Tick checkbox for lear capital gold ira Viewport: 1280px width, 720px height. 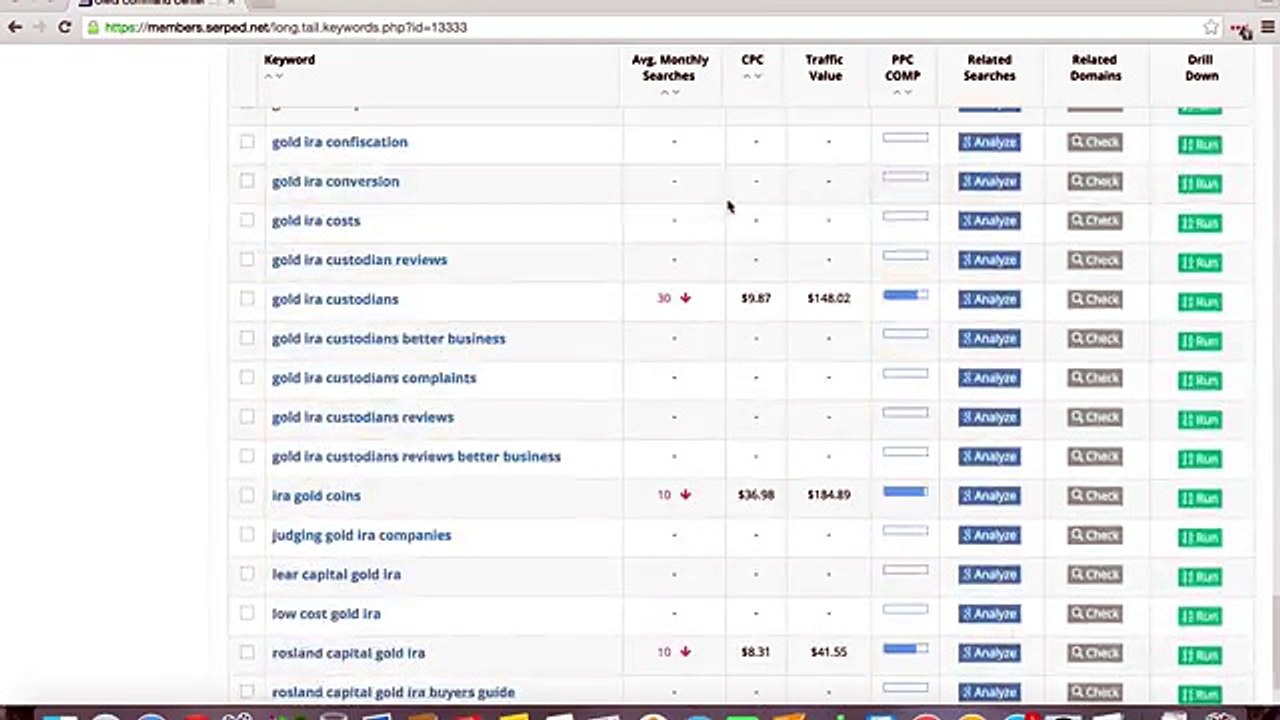click(x=247, y=574)
